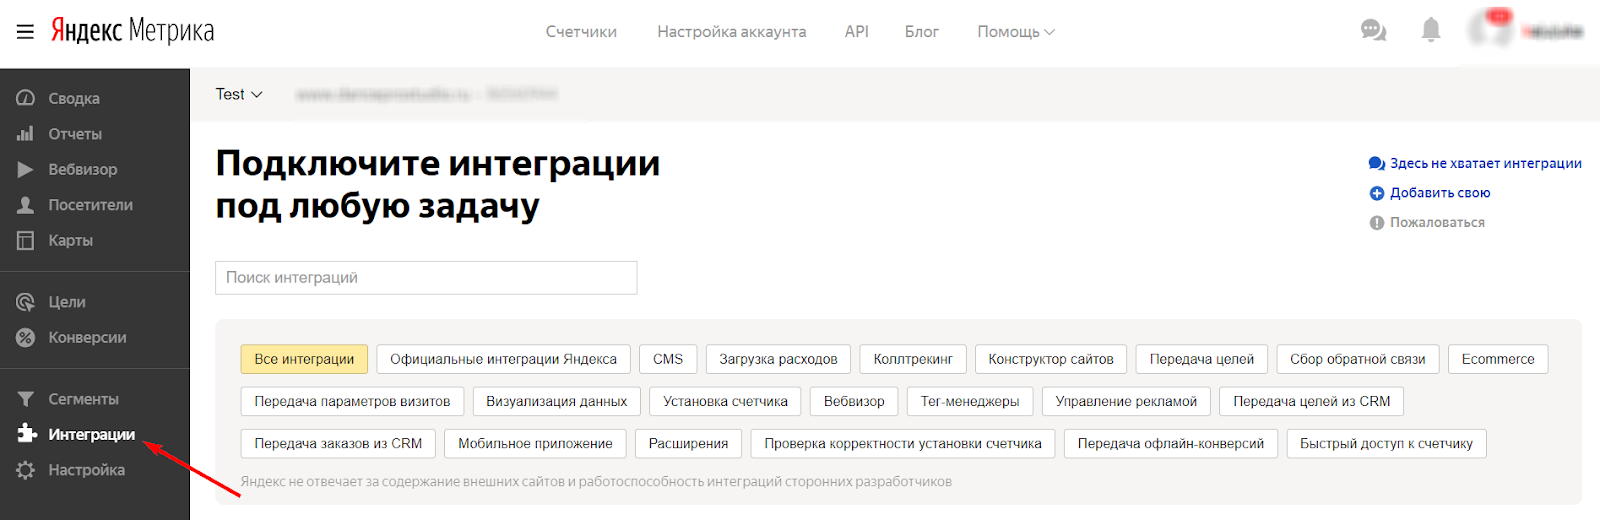The height and width of the screenshot is (520, 1600).
Task: Click the Отчеты bar chart icon
Action: [26, 134]
